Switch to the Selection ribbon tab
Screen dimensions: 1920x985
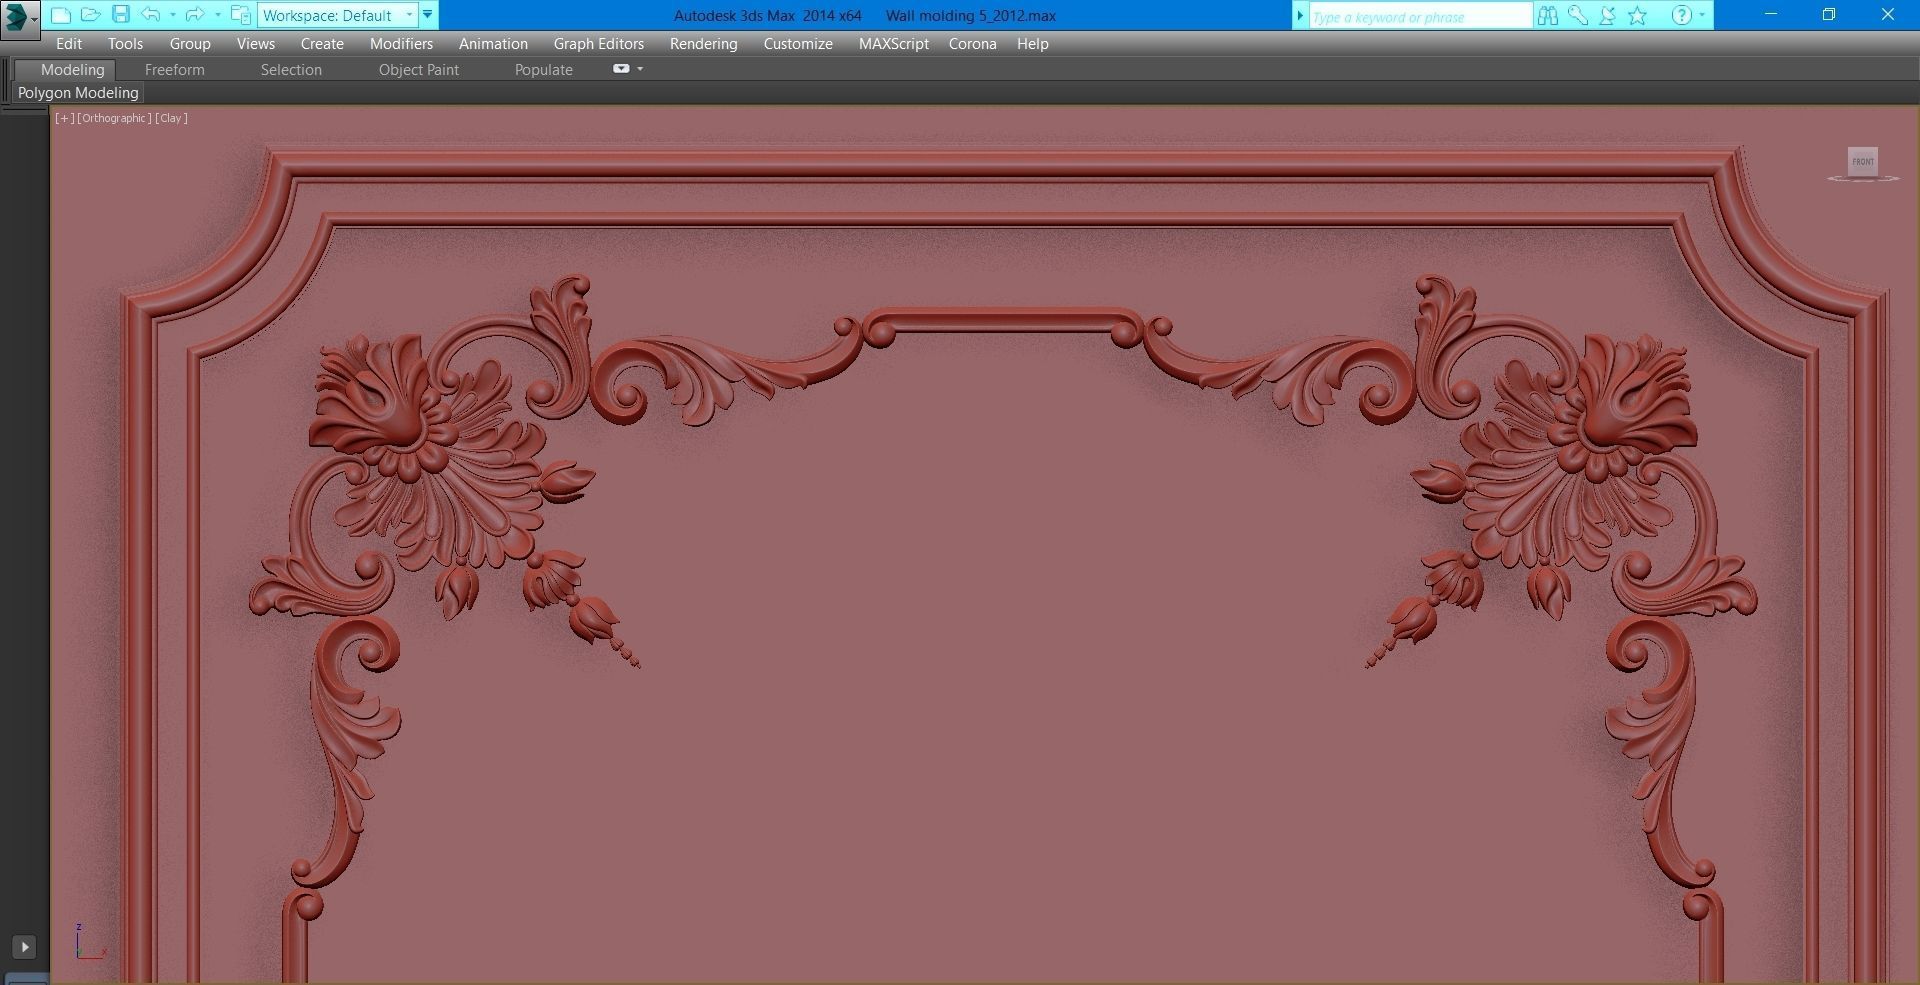[291, 69]
